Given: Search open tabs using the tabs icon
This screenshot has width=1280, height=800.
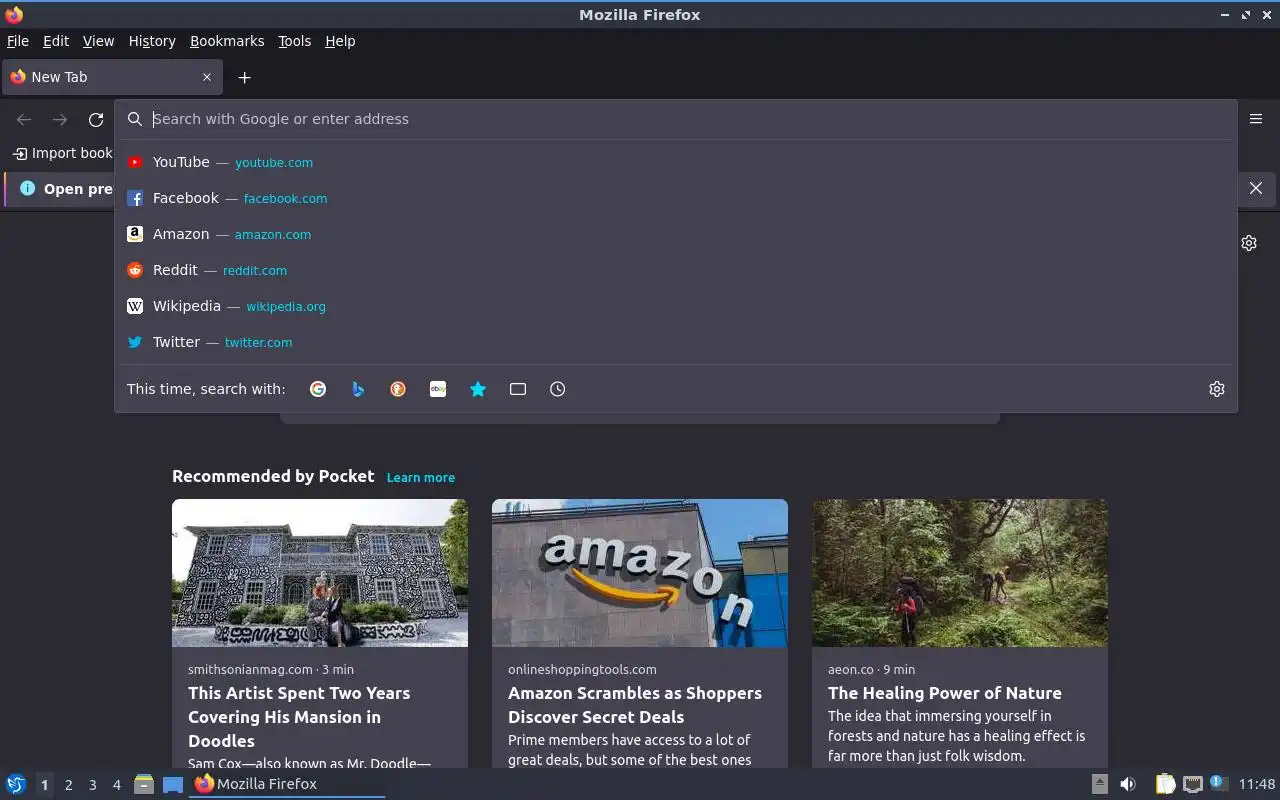Looking at the screenshot, I should 518,389.
